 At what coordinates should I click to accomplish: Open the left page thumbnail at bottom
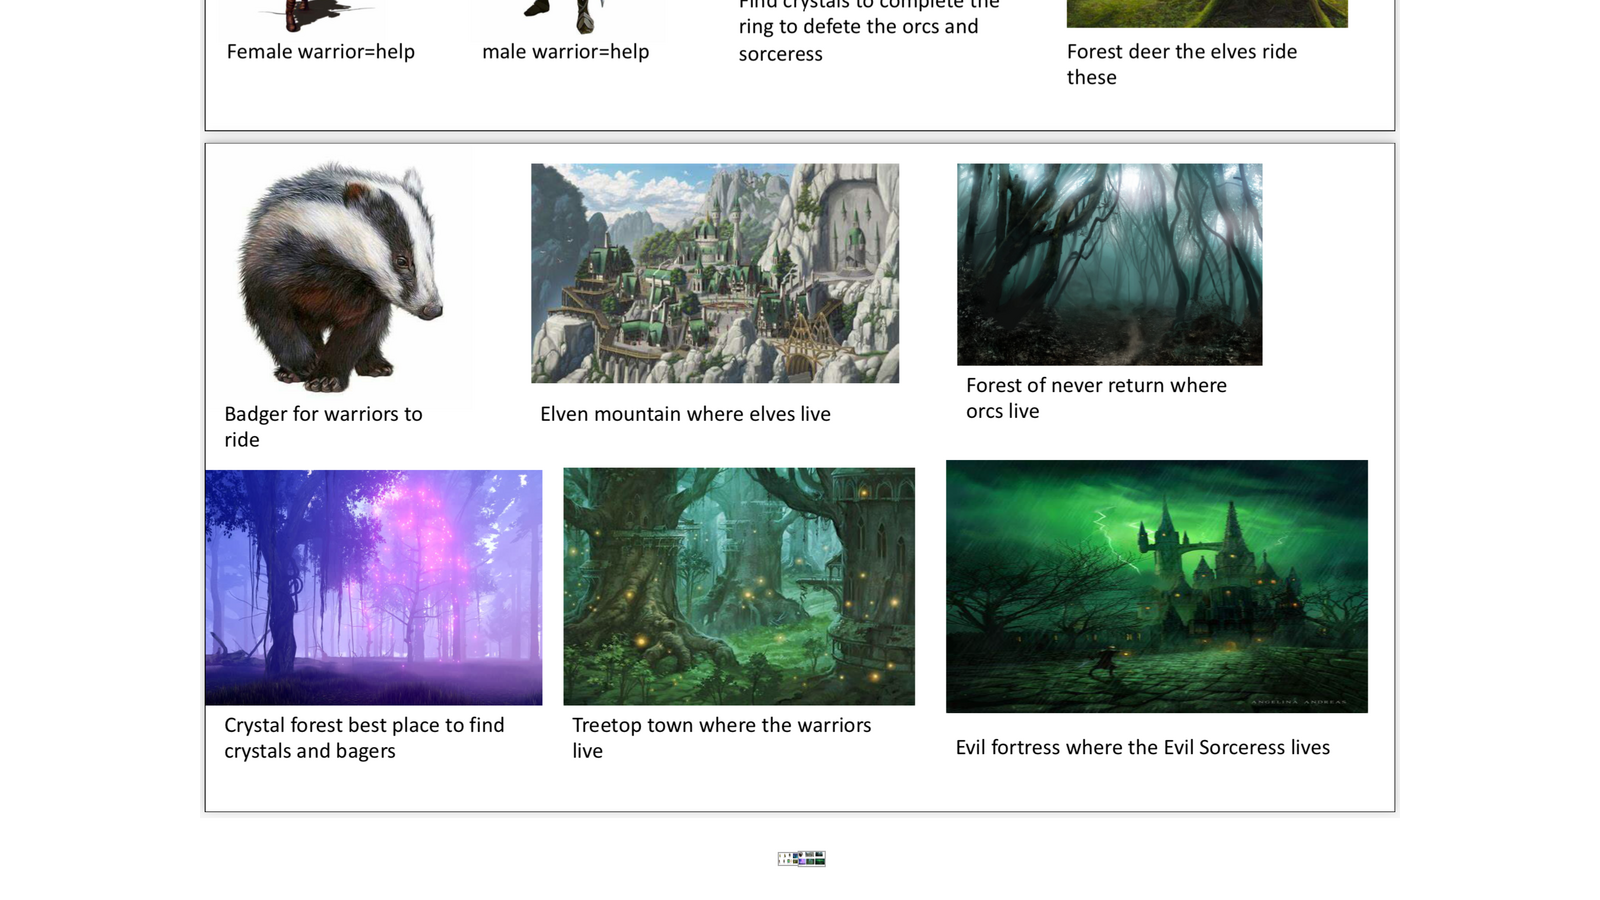point(789,858)
